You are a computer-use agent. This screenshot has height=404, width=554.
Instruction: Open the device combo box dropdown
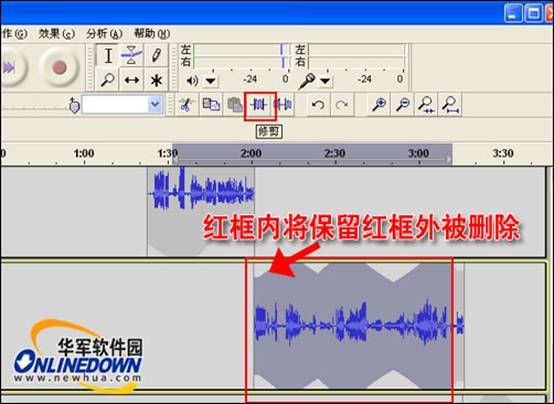155,105
